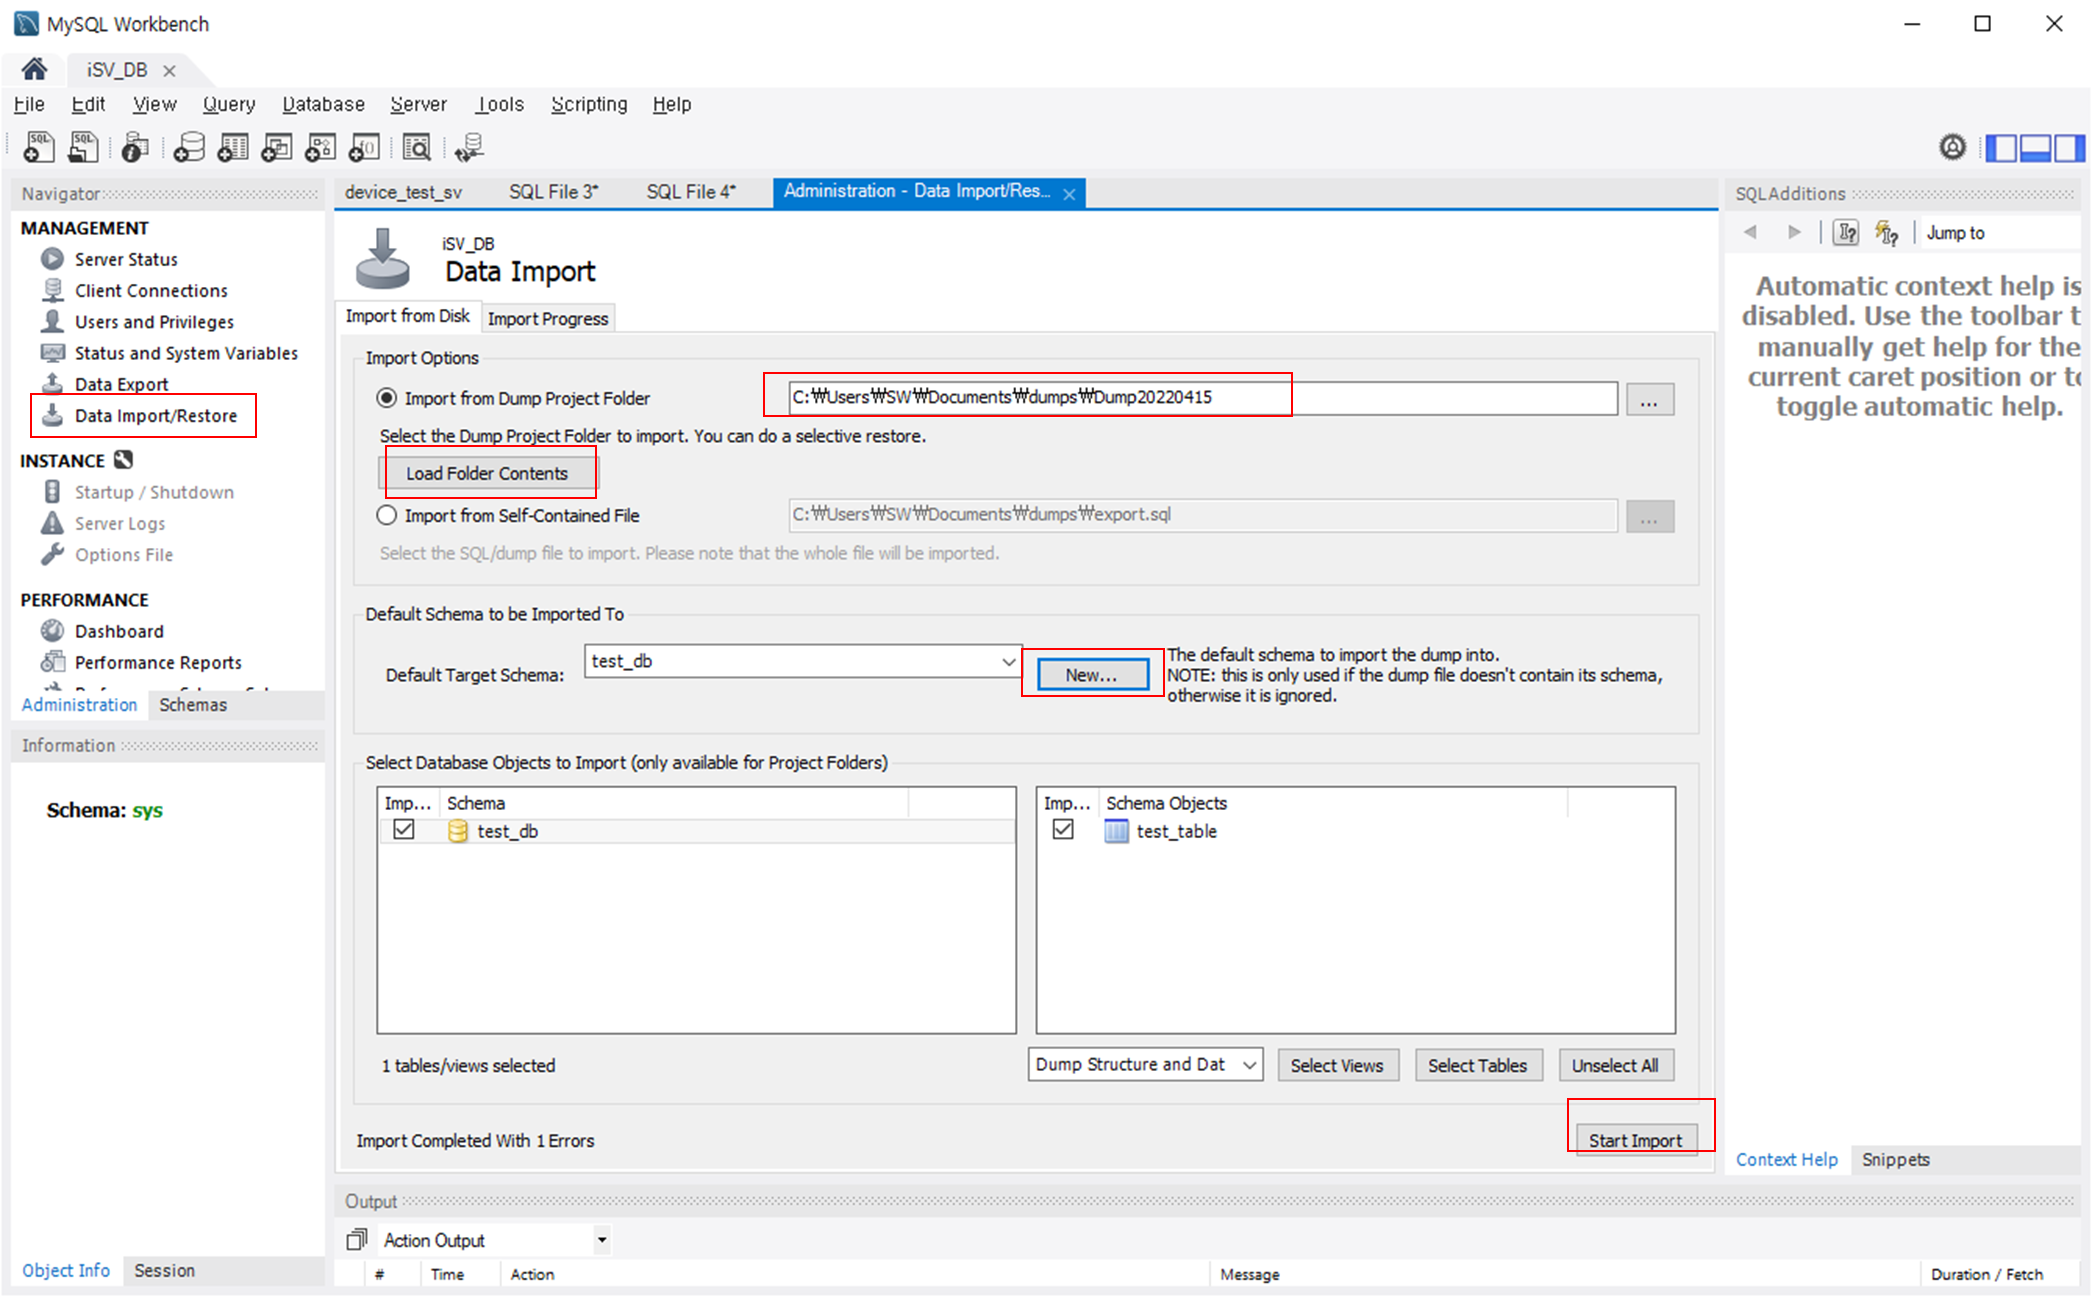Expand the Dump Structure and Data dropdown
Viewport: 2092px width, 1297px height.
click(x=1248, y=1065)
